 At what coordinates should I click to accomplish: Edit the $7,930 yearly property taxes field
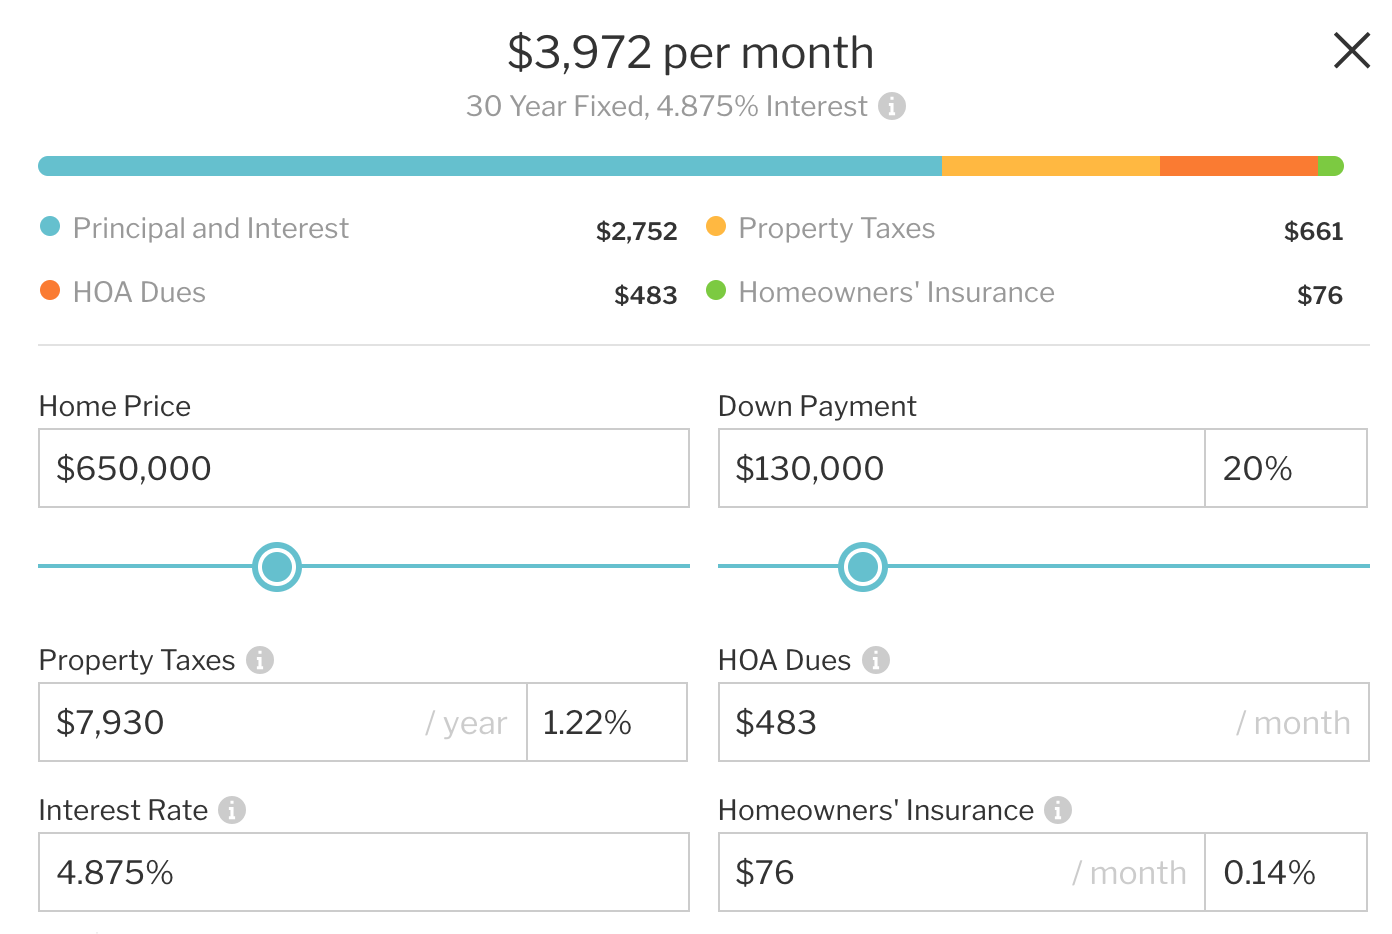click(x=283, y=722)
